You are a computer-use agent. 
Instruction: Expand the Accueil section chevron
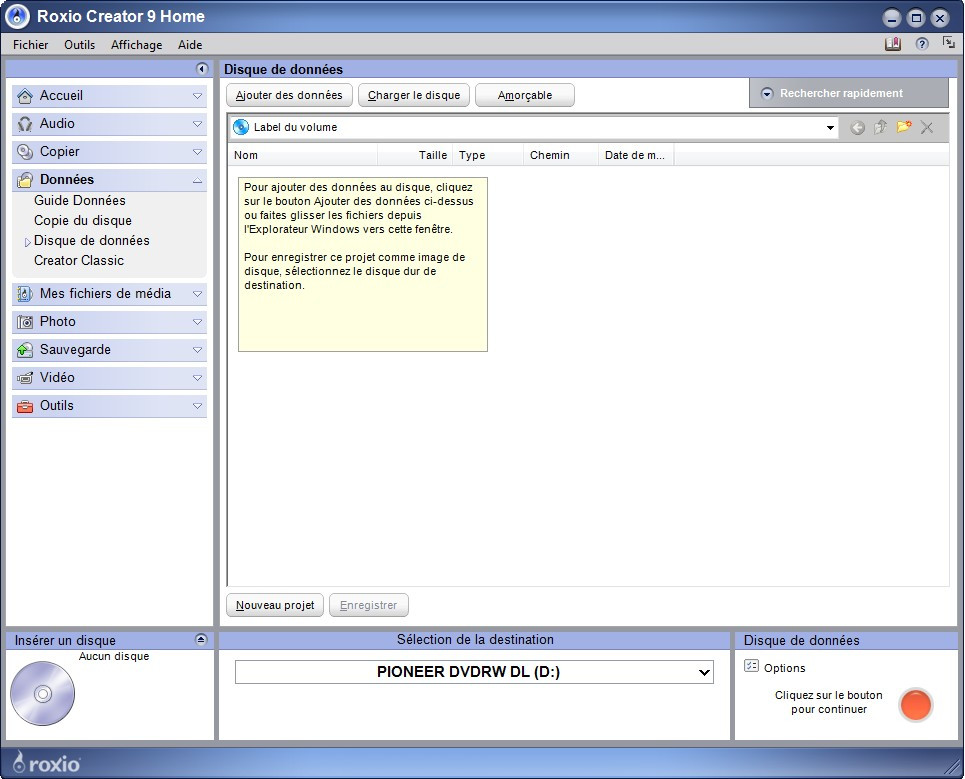197,96
